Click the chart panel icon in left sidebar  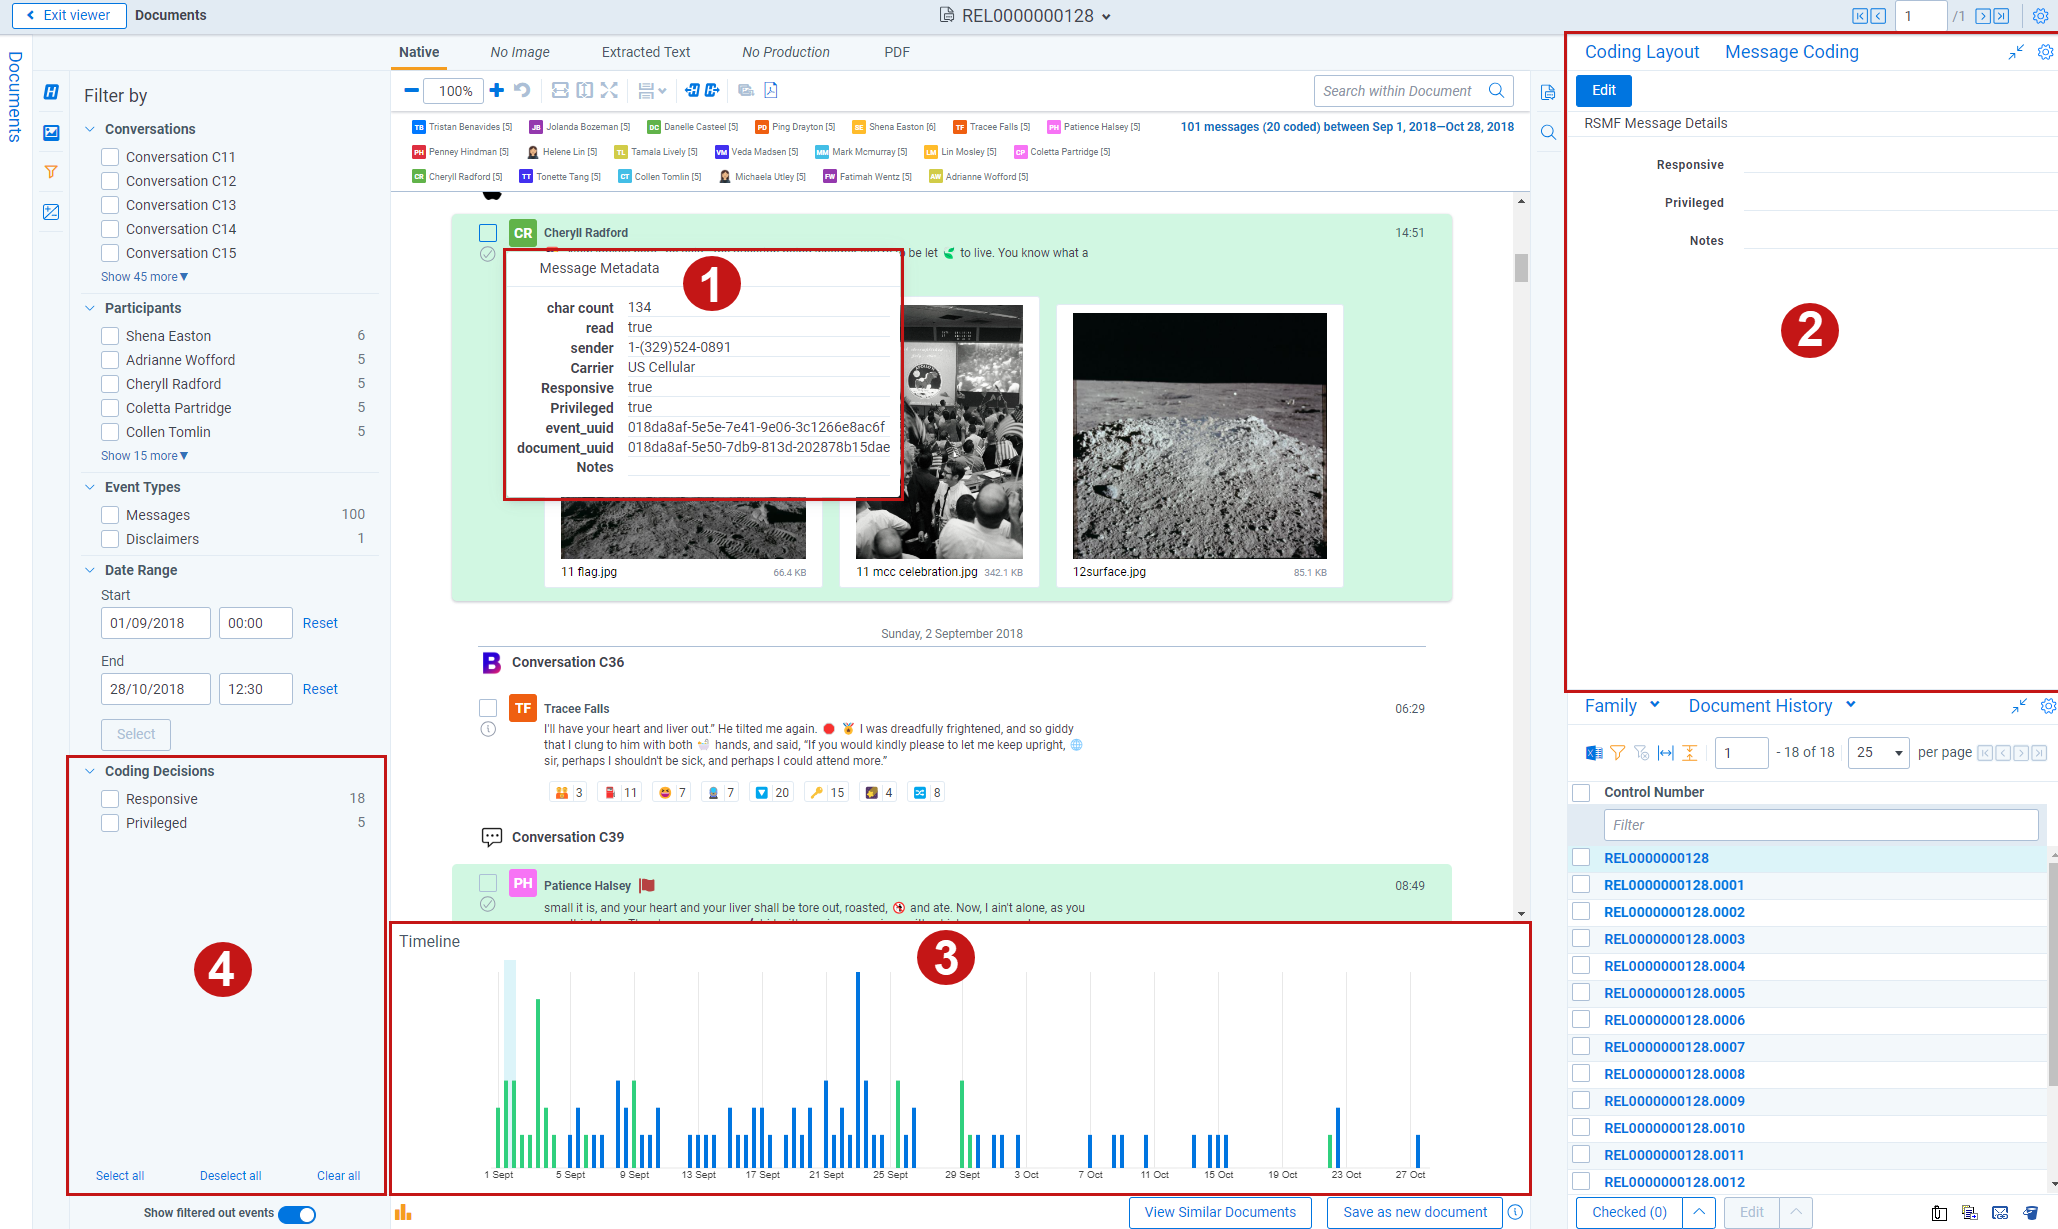[51, 132]
